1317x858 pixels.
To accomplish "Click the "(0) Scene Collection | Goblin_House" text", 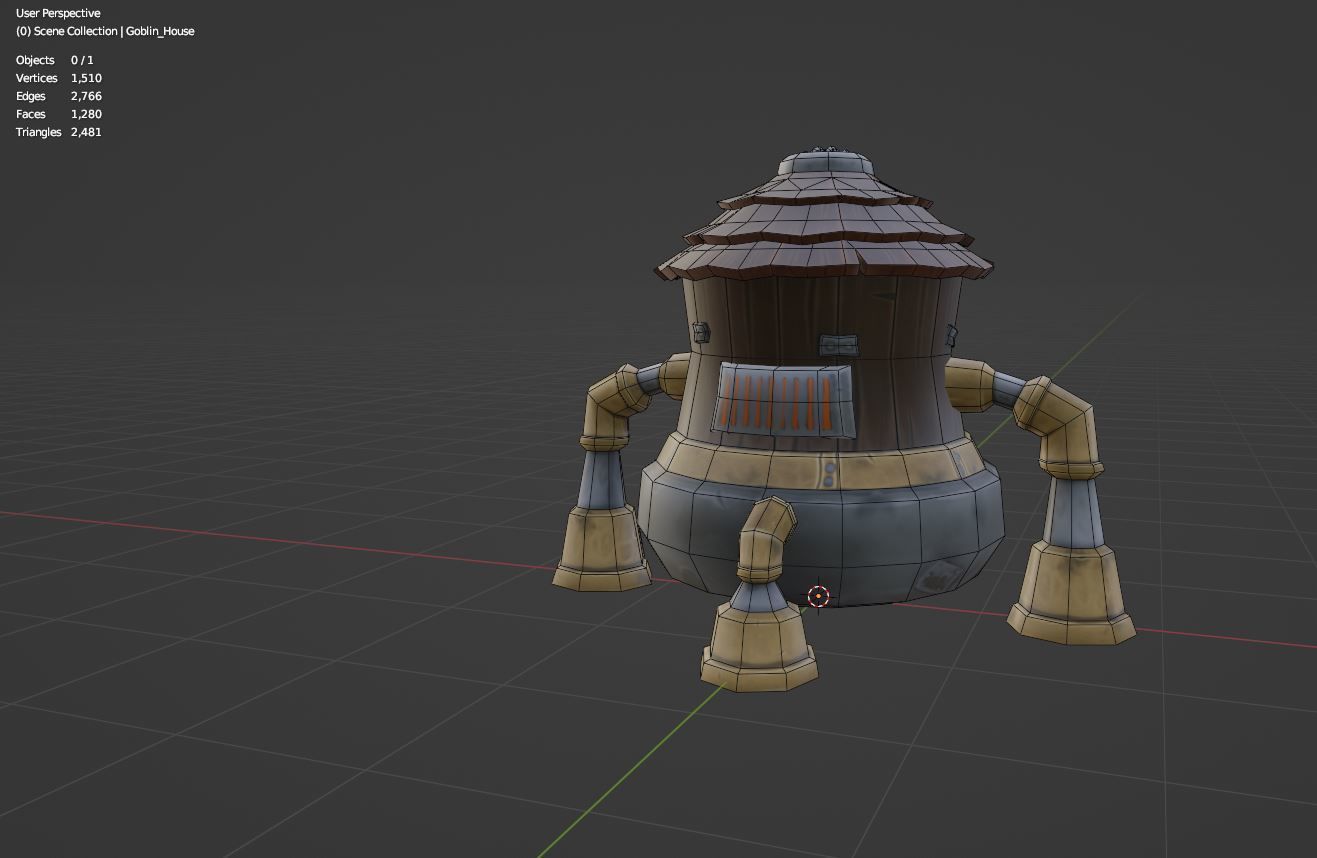I will point(105,31).
